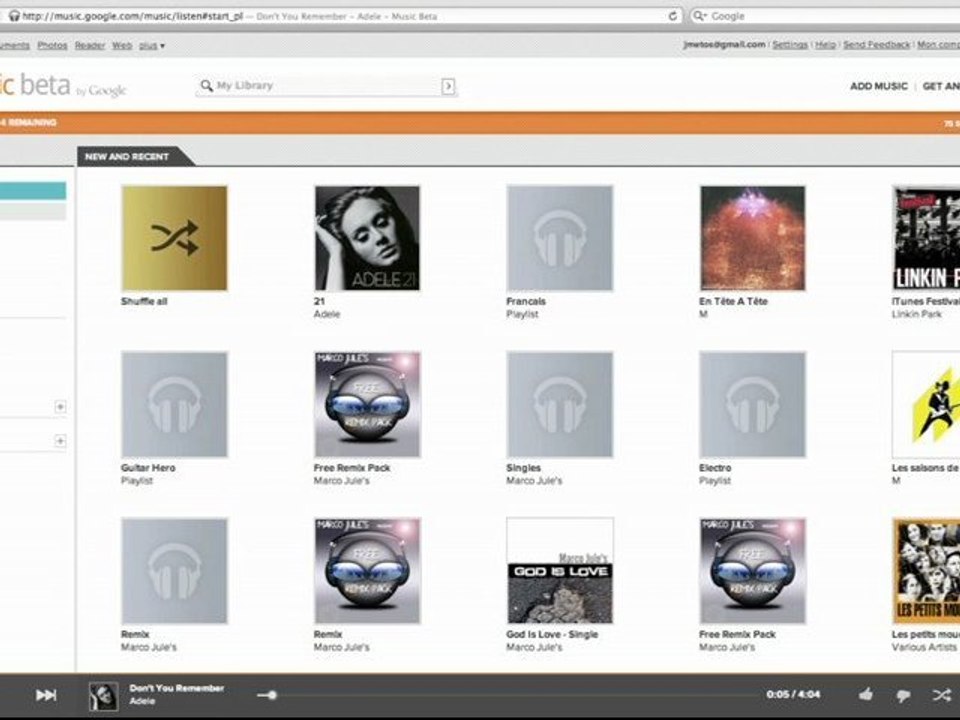
Task: Open the now-playing Adele album thumbnail
Action: [103, 696]
